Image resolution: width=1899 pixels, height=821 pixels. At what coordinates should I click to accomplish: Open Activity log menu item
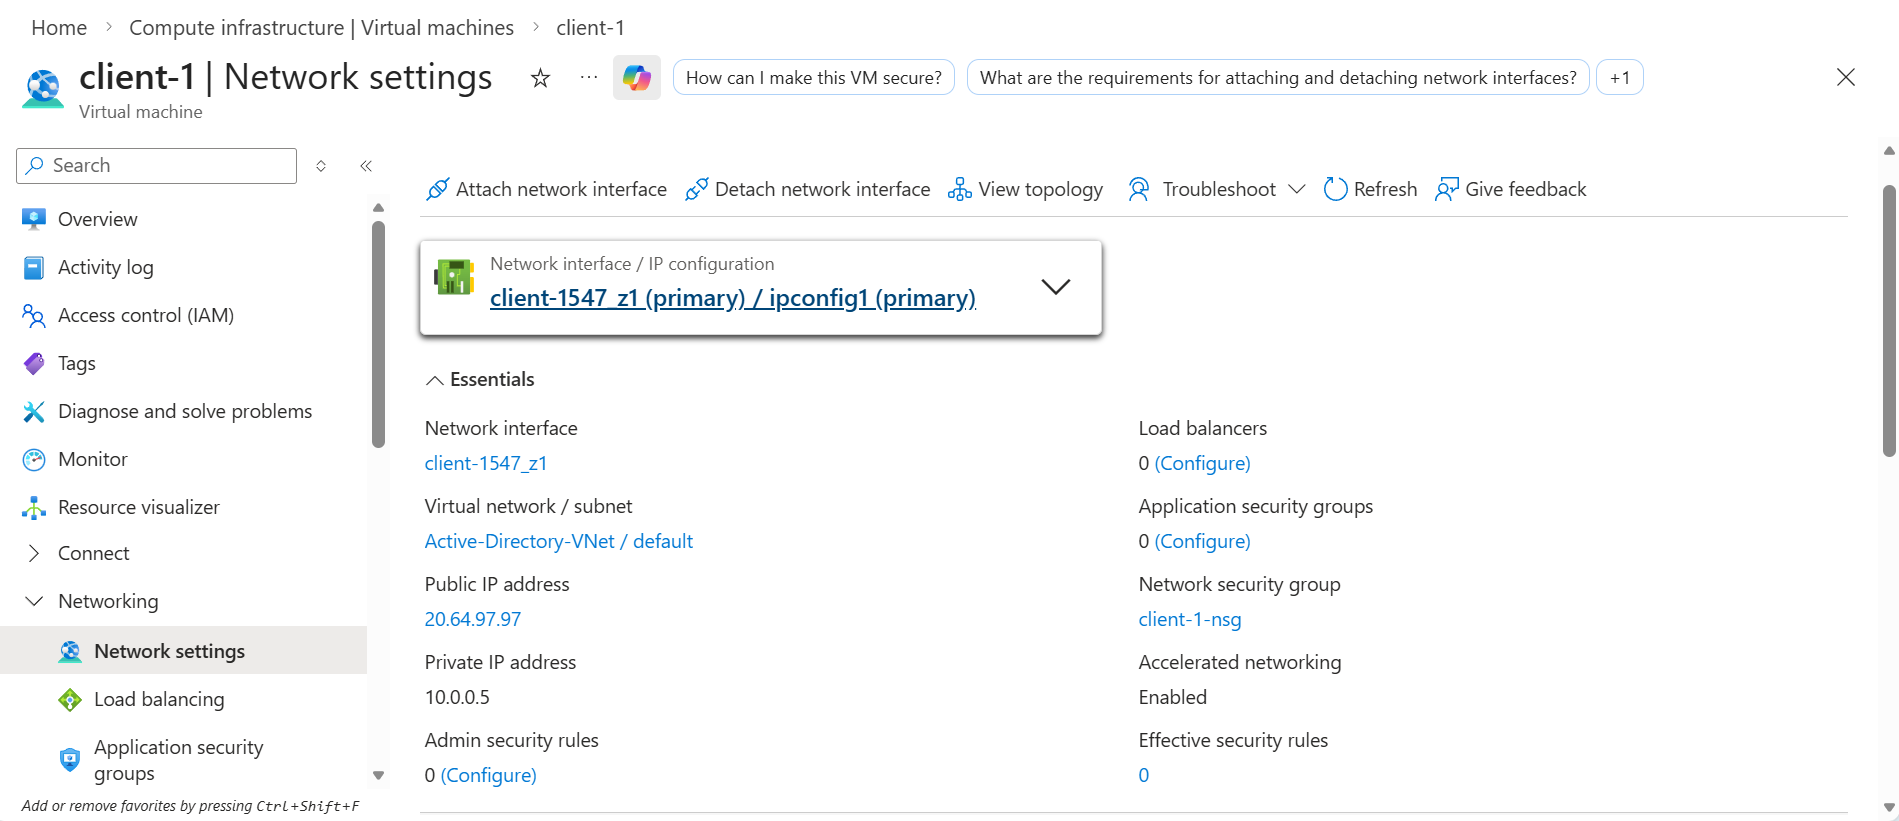(105, 267)
